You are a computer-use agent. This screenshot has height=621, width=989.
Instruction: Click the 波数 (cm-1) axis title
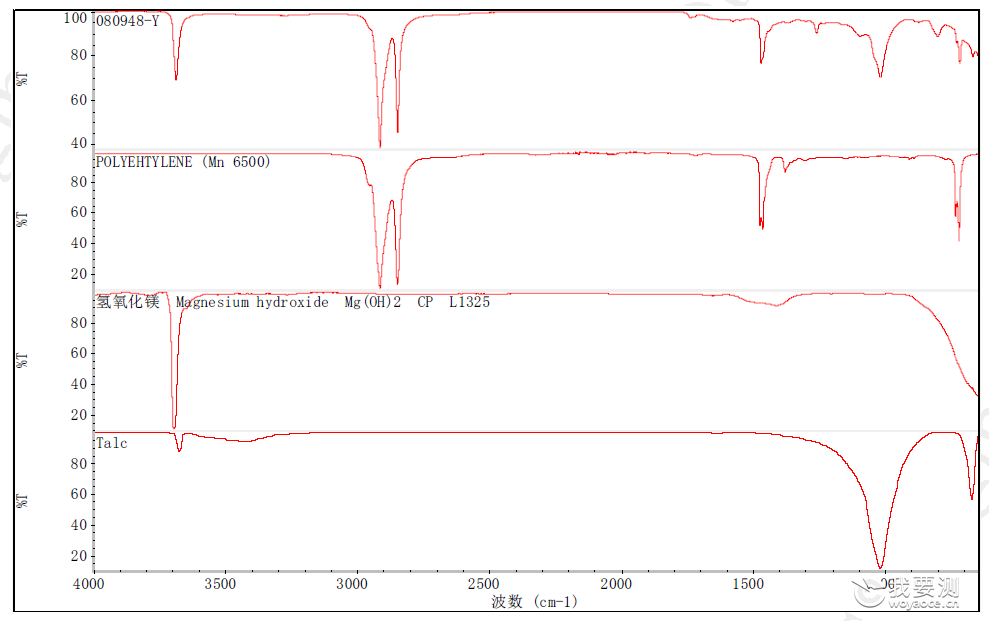535,602
